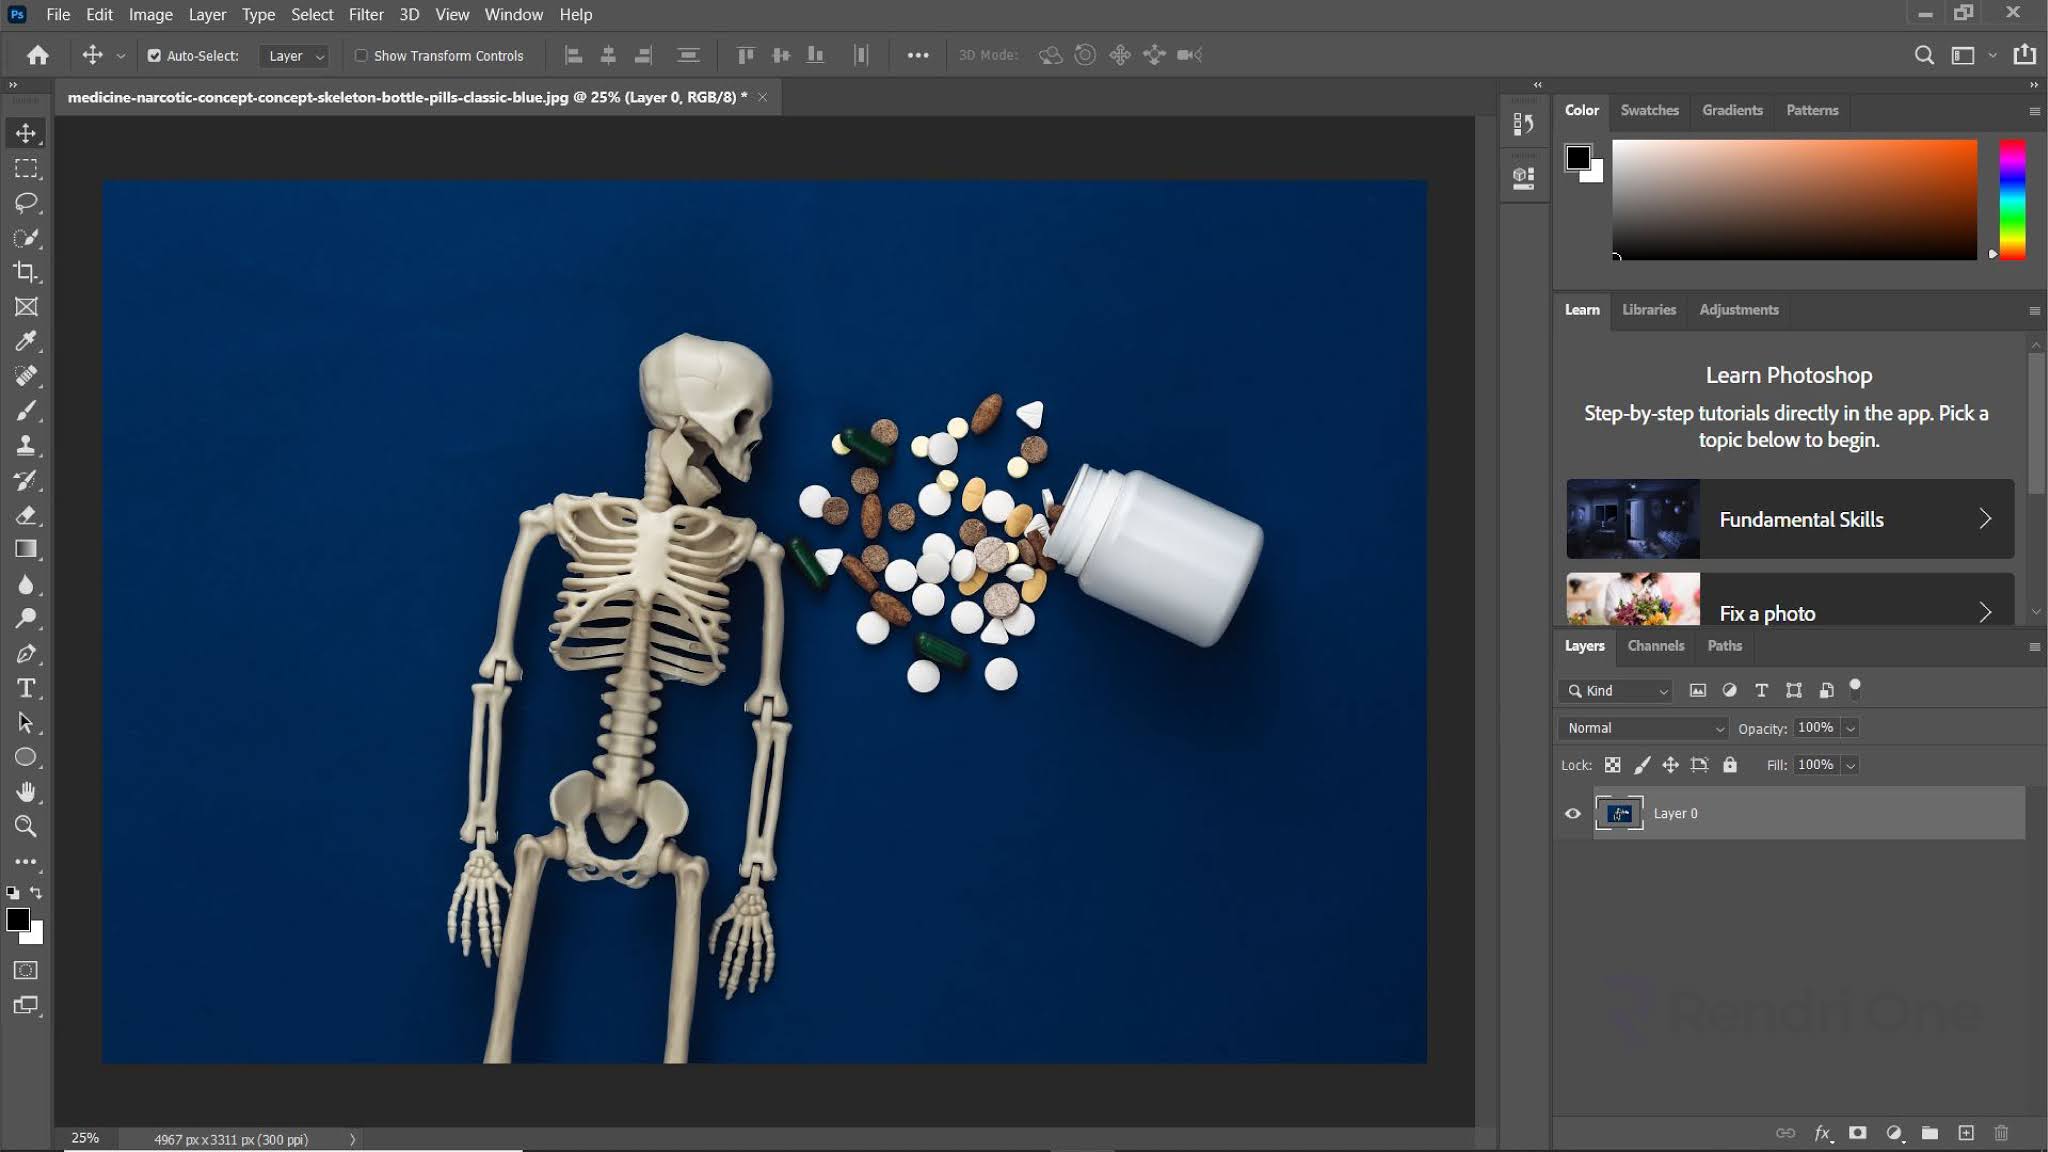Screen dimensions: 2048x1152
Task: Choose the Horizontal Type tool
Action: [x=26, y=688]
